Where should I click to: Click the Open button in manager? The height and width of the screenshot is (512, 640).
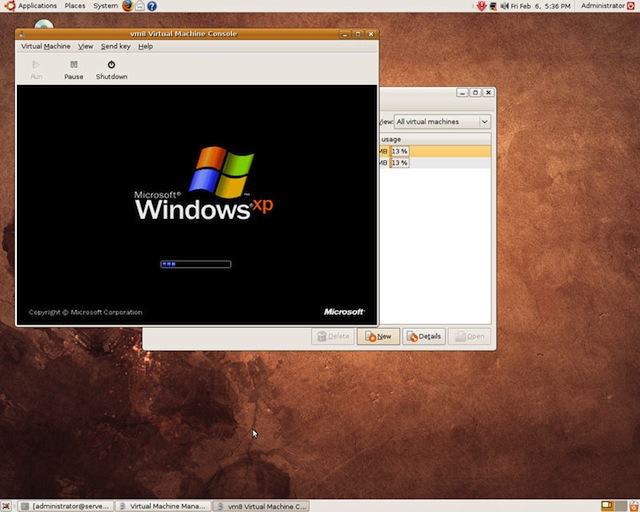coord(469,336)
